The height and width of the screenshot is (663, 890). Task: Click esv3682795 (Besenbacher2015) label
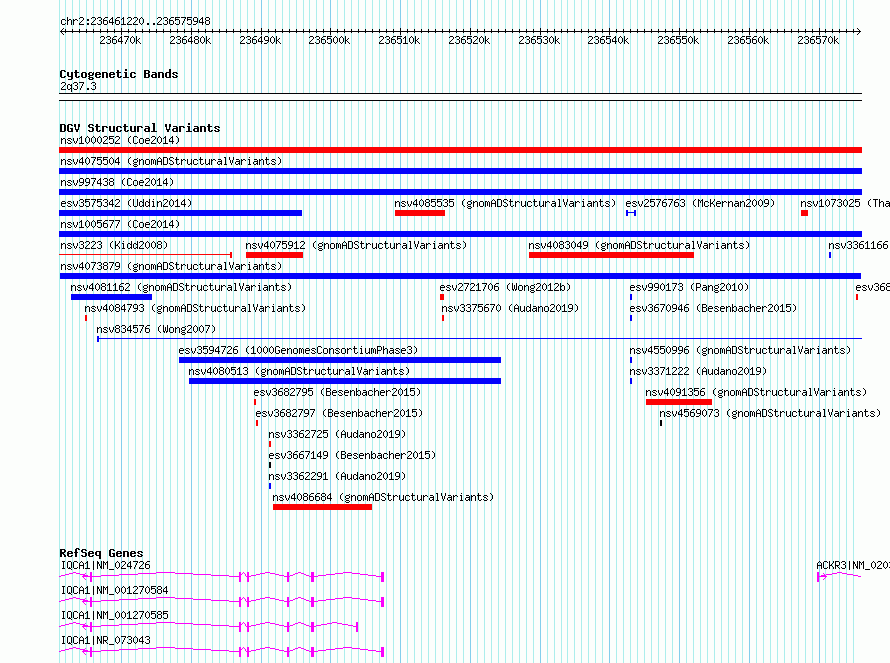(337, 392)
